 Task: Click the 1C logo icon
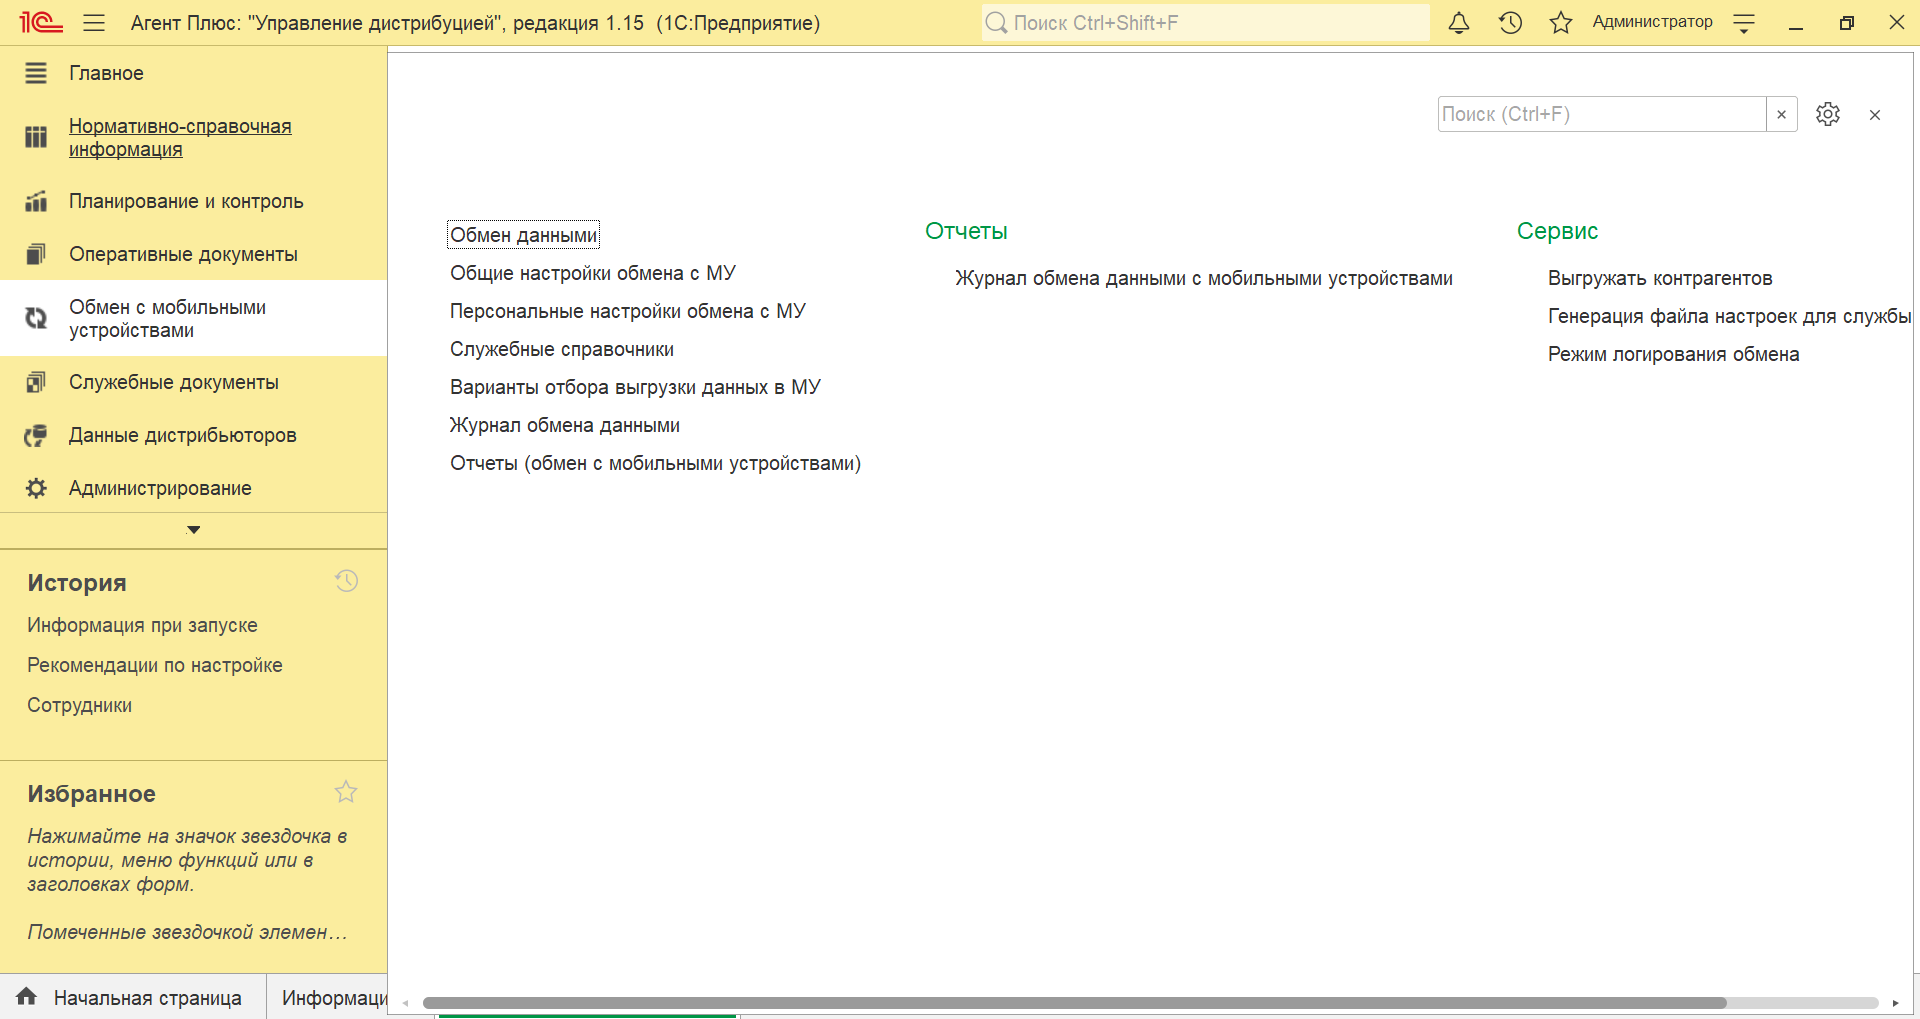click(x=40, y=23)
